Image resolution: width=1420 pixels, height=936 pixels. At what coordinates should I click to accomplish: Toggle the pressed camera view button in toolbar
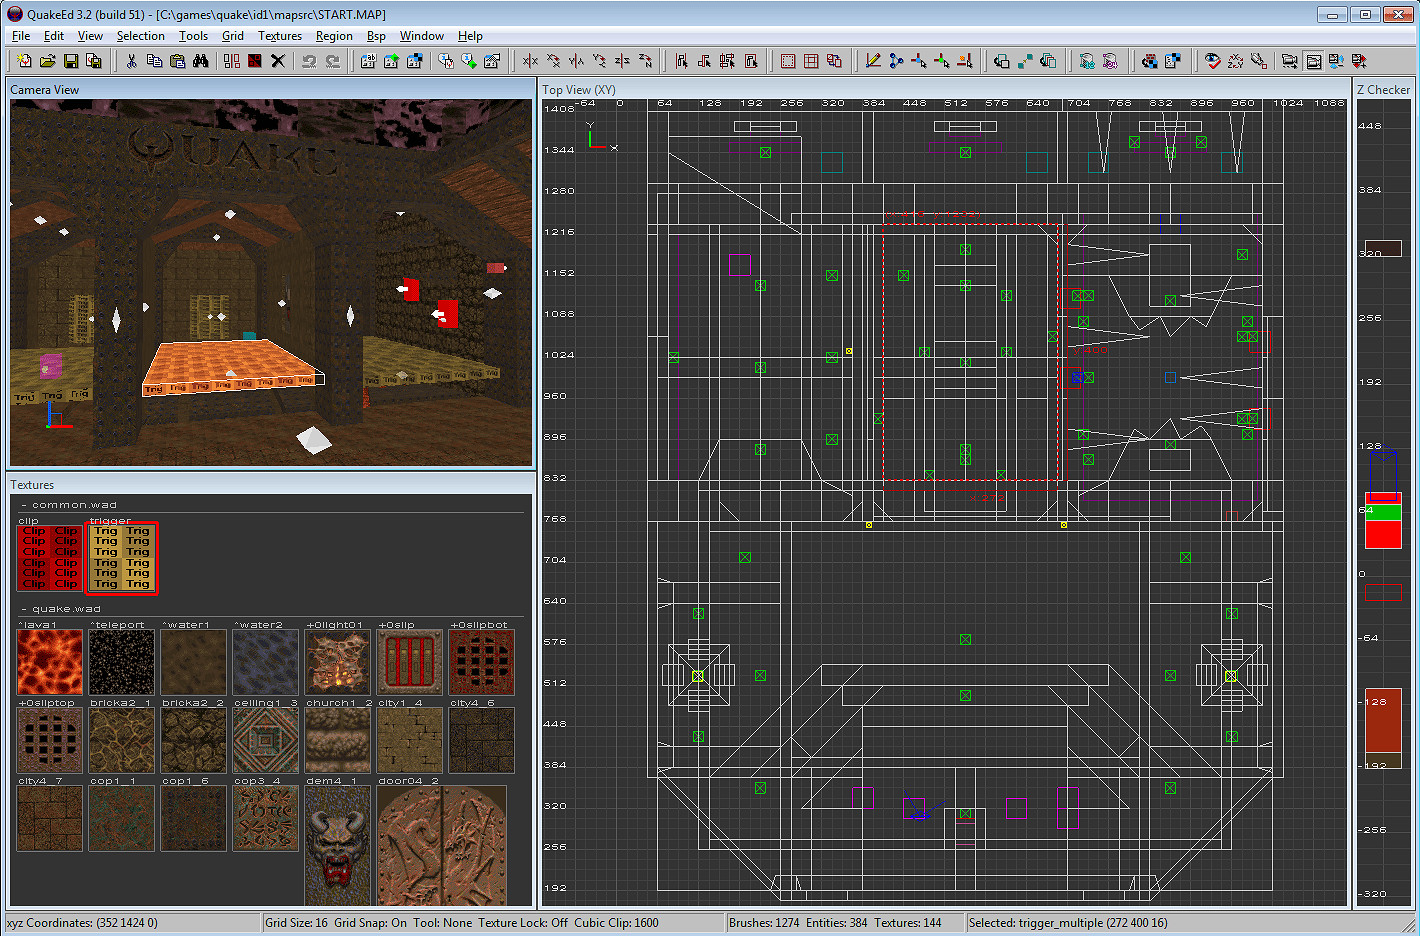tap(1313, 61)
